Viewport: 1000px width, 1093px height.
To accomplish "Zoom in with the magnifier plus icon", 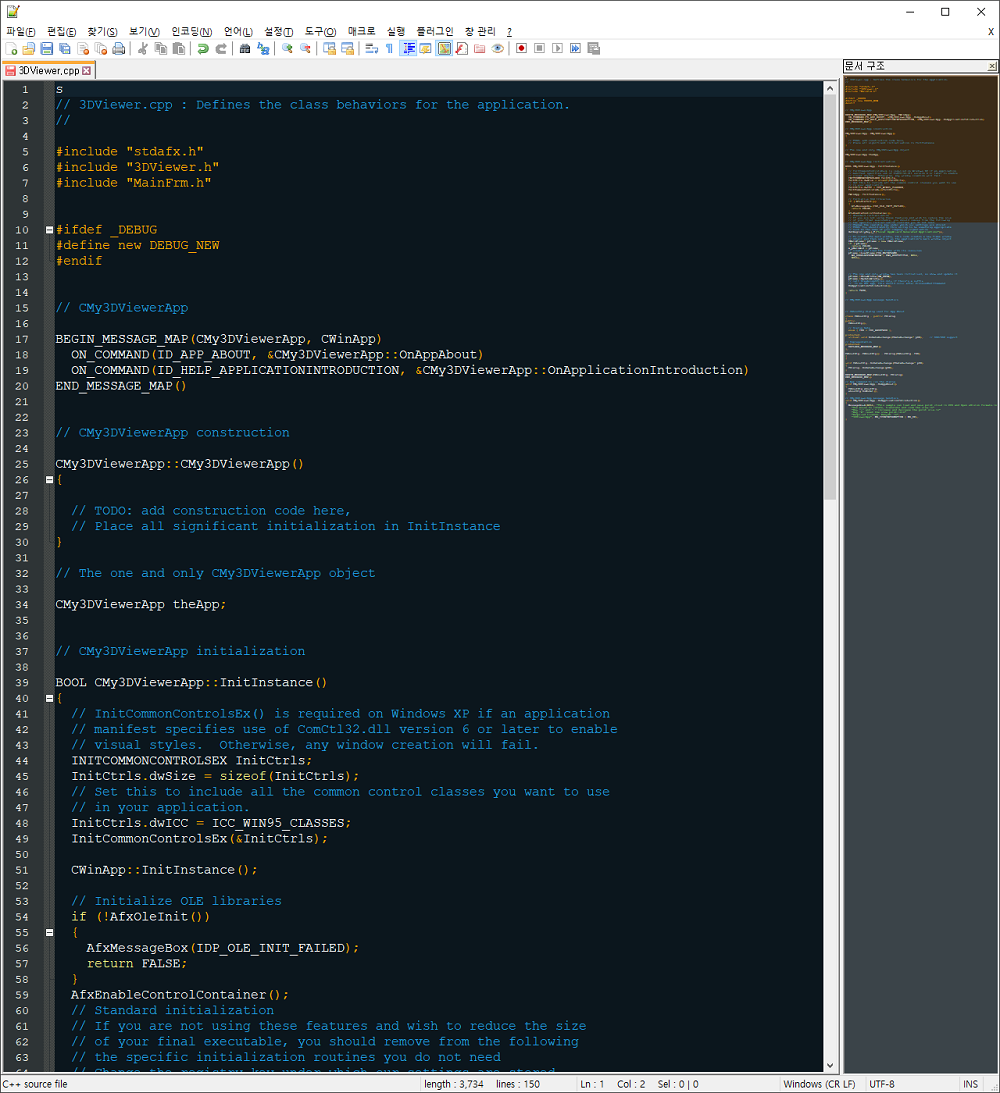I will (x=287, y=48).
